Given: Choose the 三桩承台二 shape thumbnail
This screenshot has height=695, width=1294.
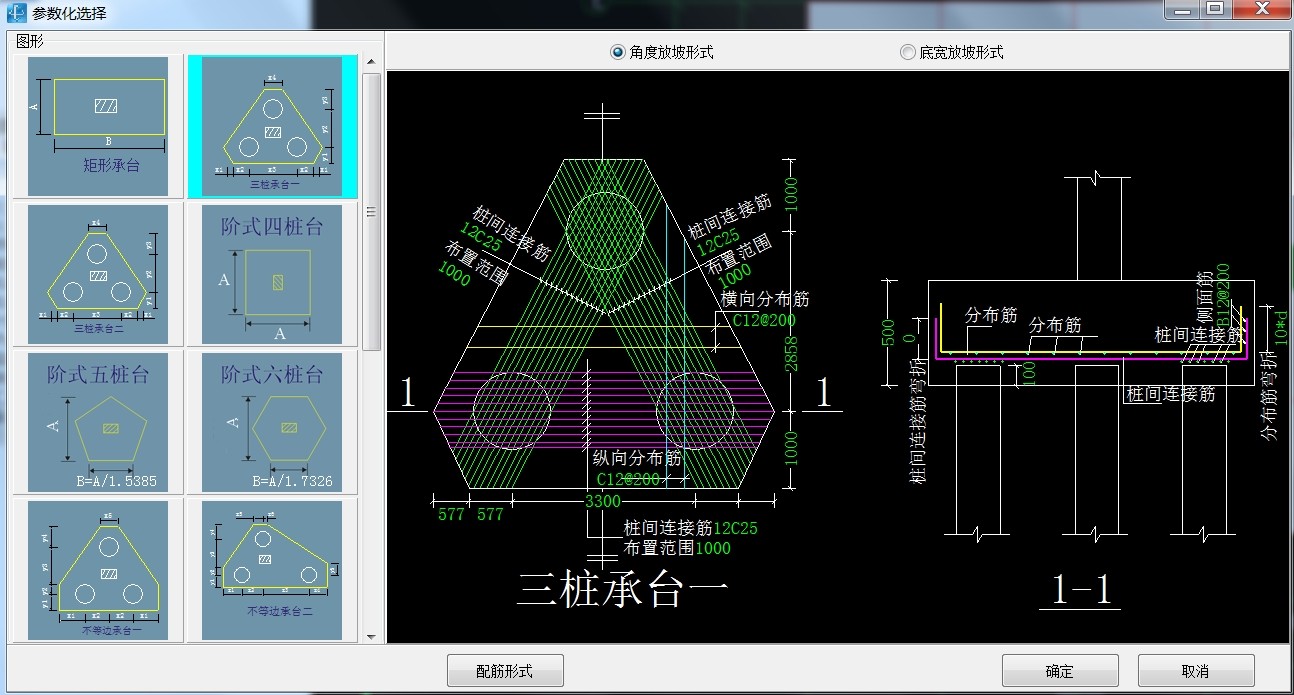Looking at the screenshot, I should (x=98, y=274).
